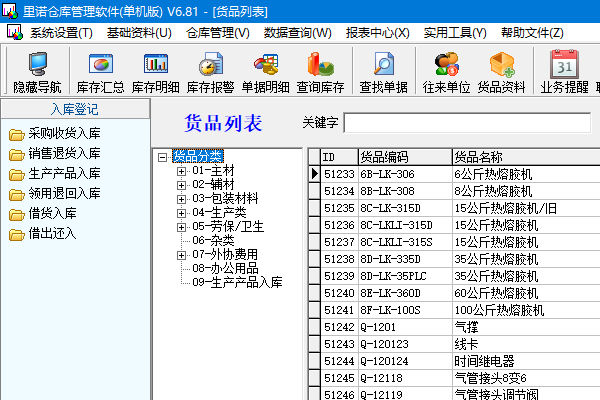600x400 pixels.
Task: Open 单据明细 in the toolbar
Action: click(266, 72)
